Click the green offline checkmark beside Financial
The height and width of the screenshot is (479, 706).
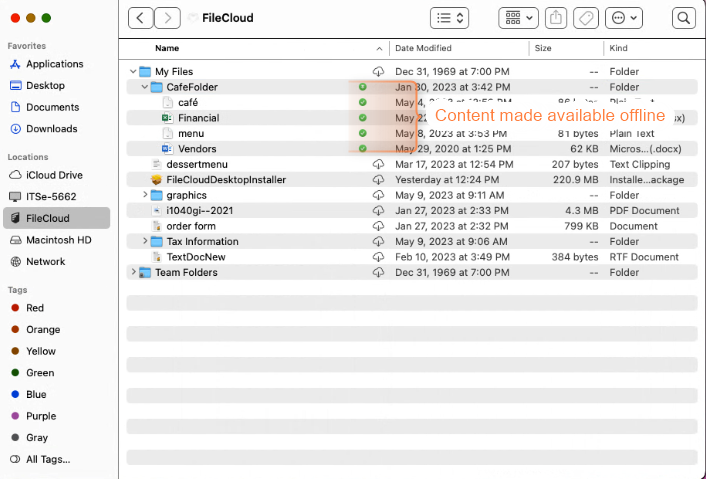tap(362, 117)
